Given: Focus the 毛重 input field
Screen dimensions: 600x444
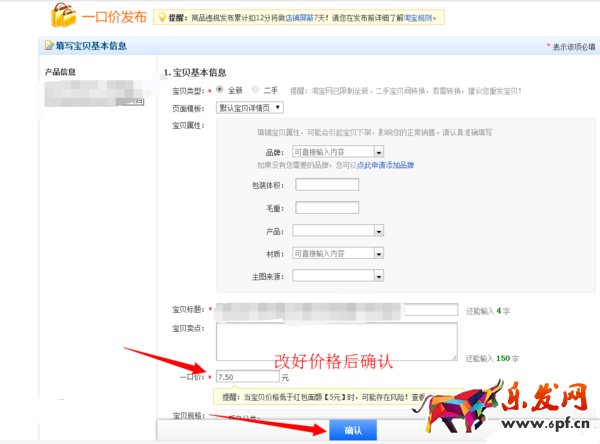Looking at the screenshot, I should (327, 207).
